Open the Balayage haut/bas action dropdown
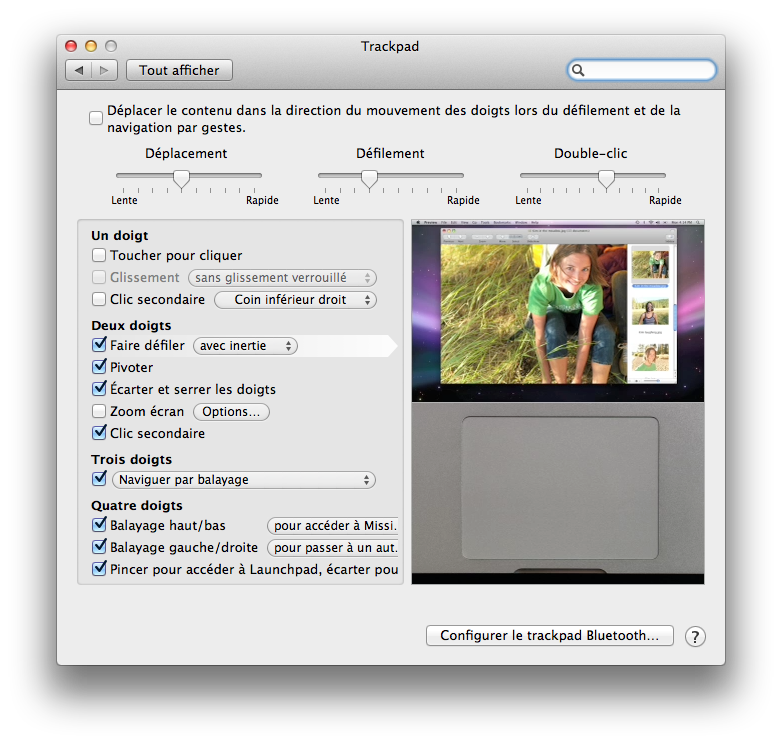782x744 pixels. coord(334,526)
